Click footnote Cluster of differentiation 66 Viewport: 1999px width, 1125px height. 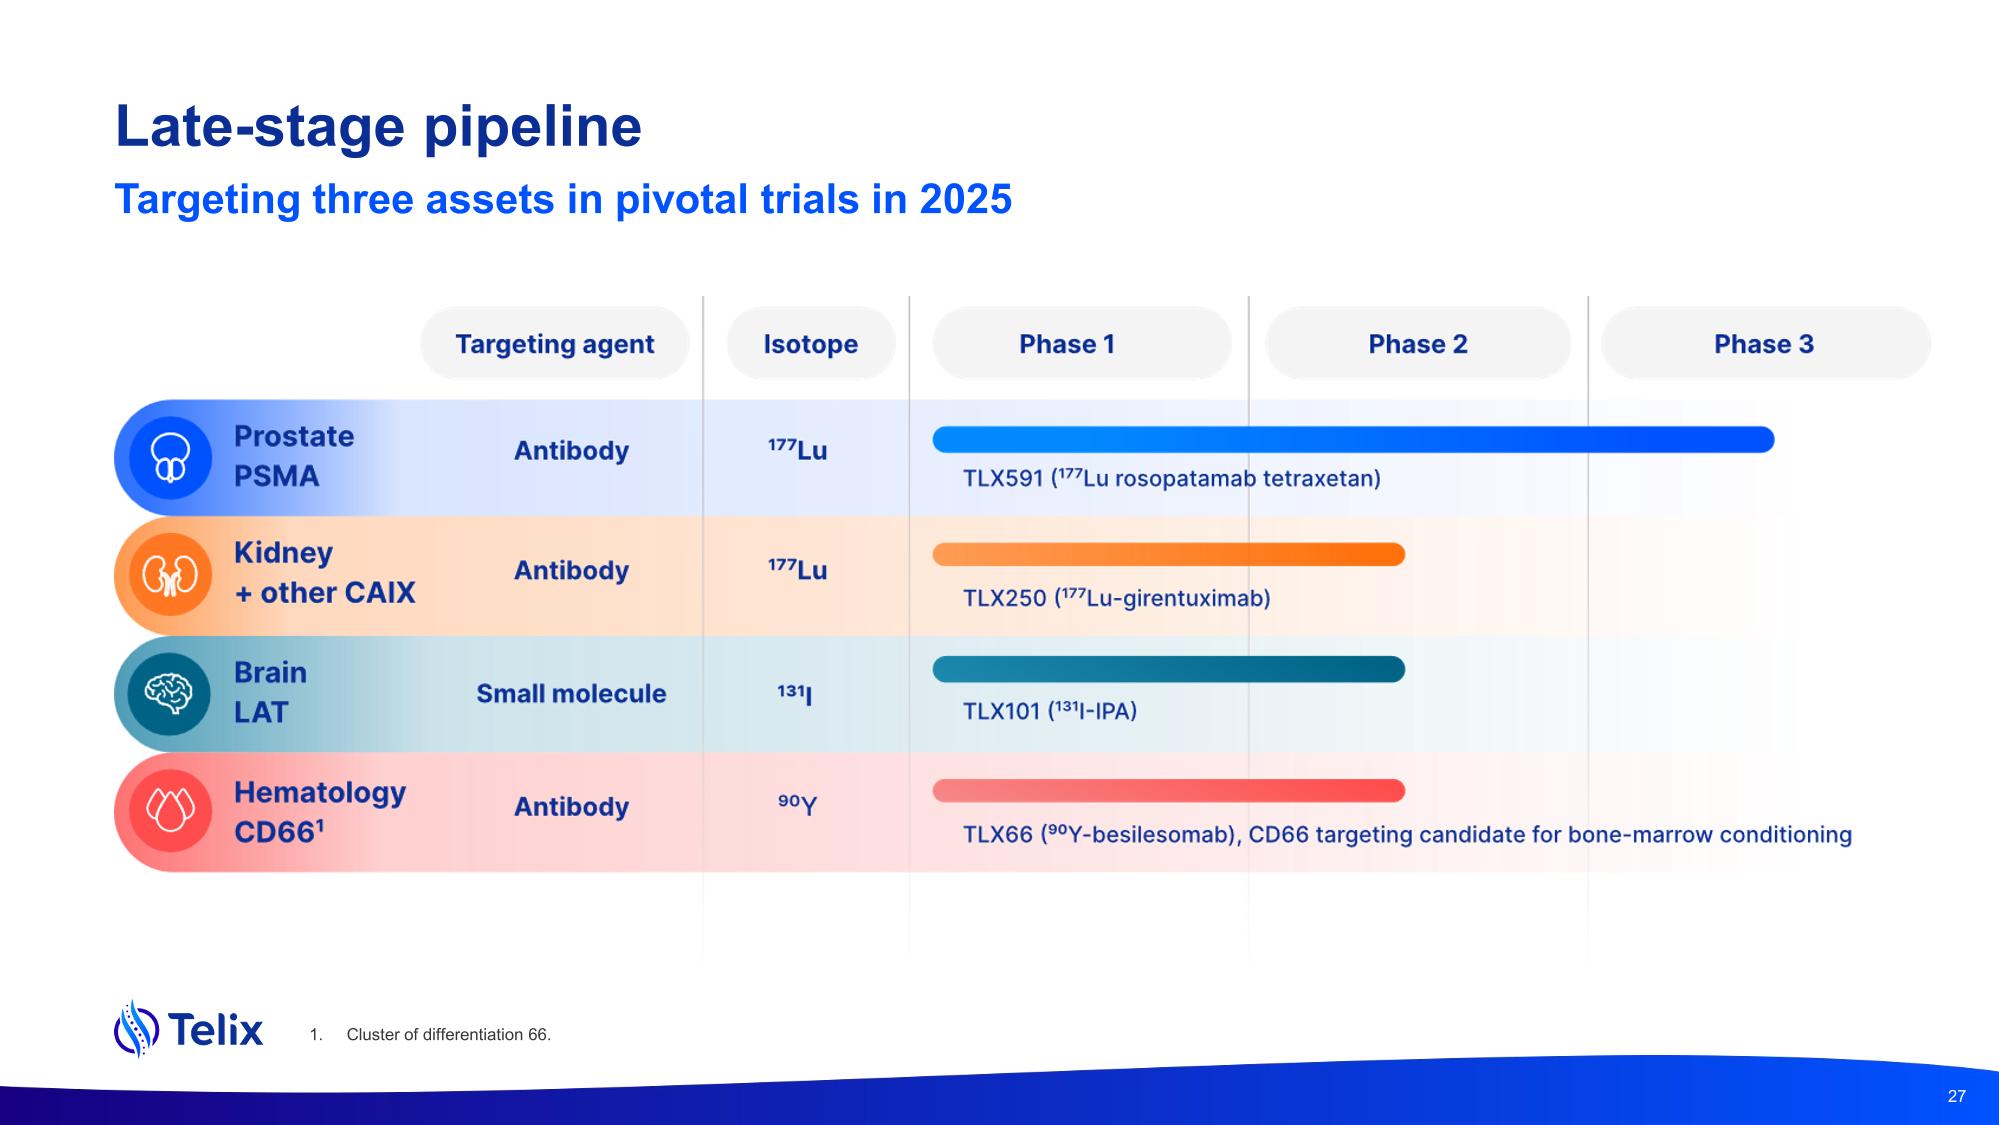(448, 1035)
